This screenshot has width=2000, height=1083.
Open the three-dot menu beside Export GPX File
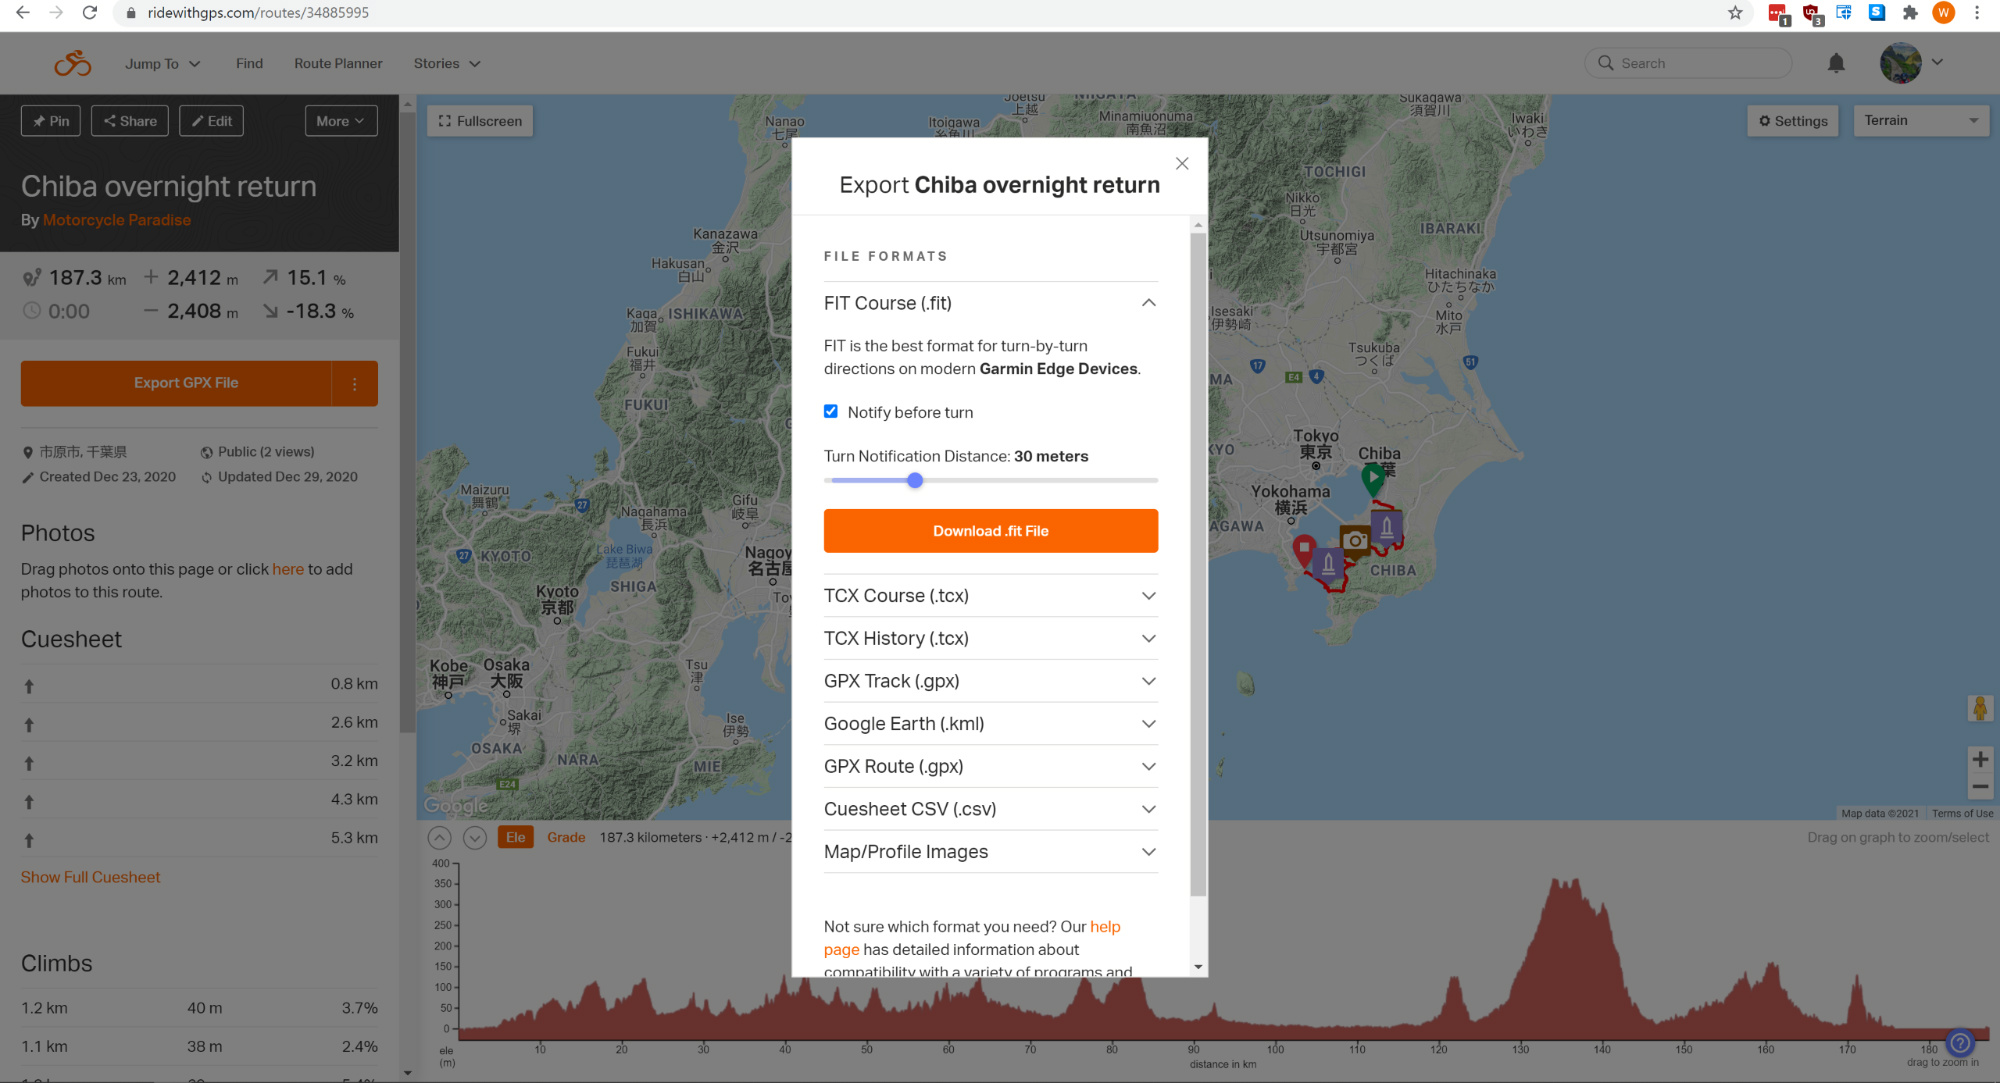coord(355,384)
